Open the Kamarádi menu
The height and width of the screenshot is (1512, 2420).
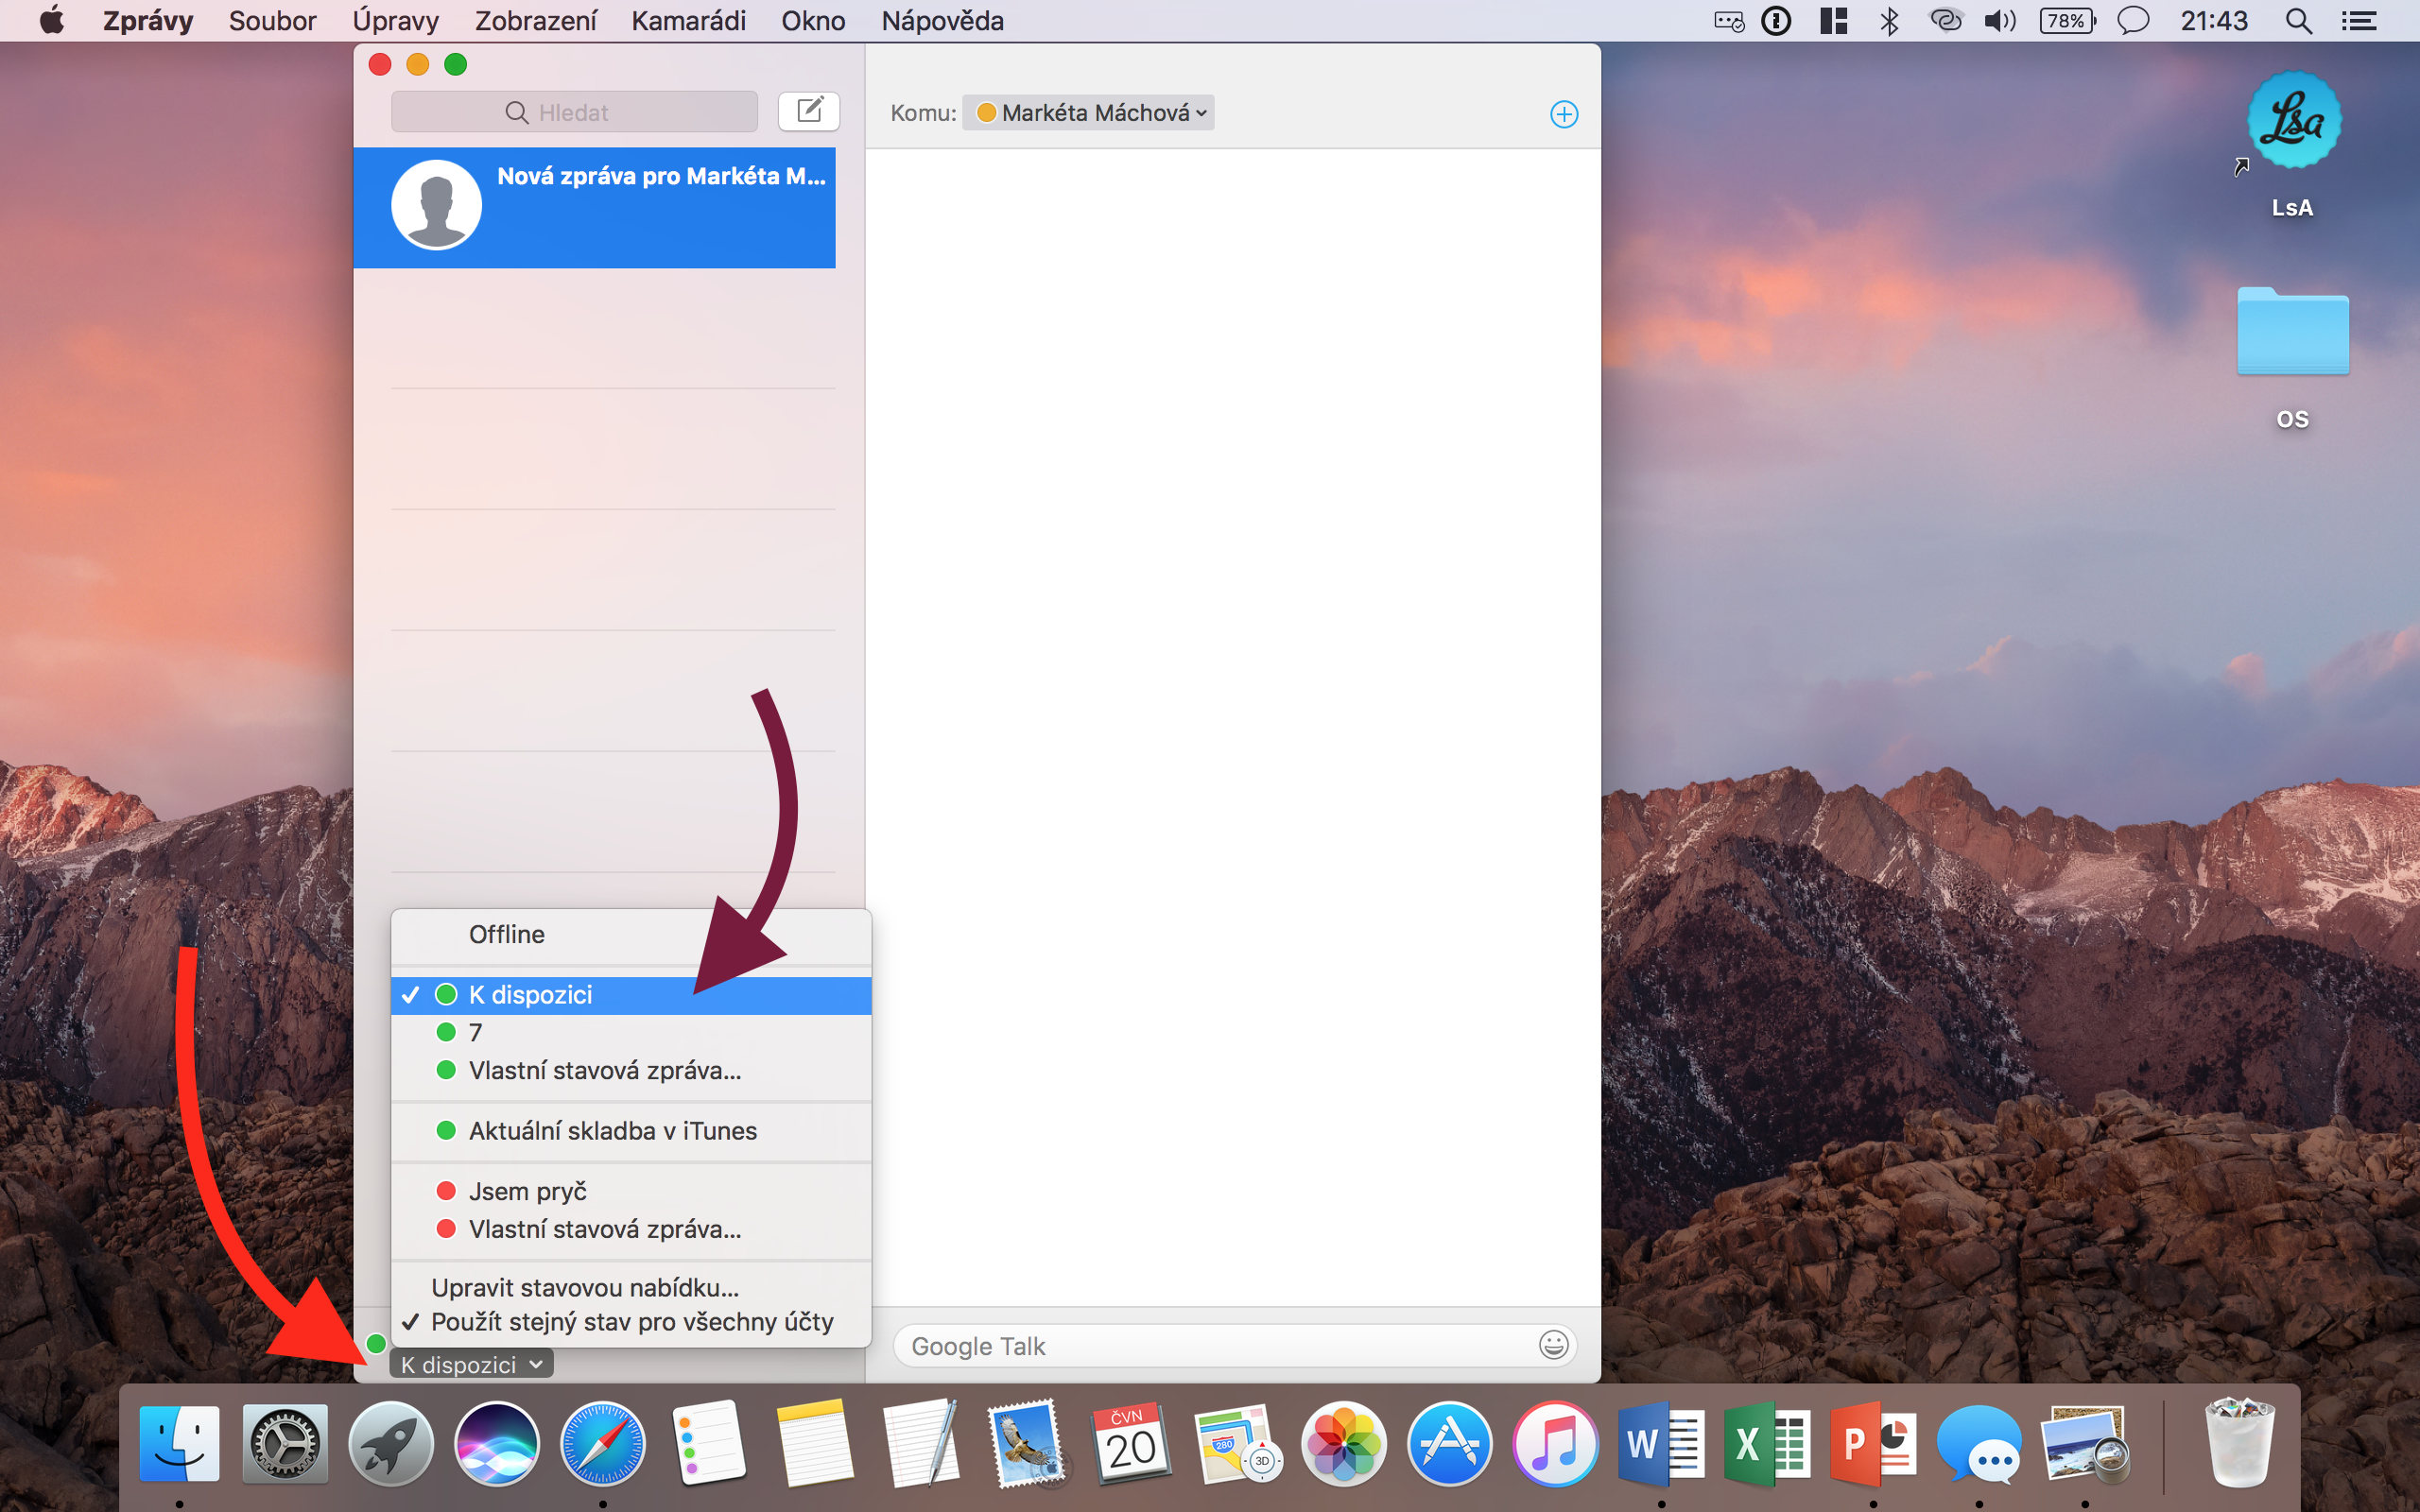(x=688, y=21)
